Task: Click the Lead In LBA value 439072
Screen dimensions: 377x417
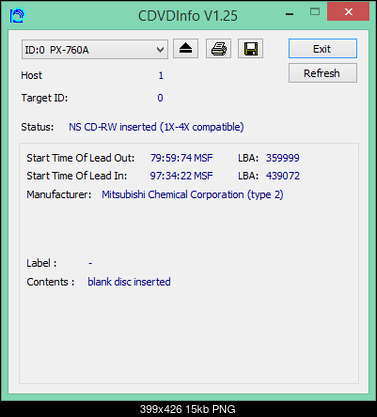Action: click(x=283, y=176)
